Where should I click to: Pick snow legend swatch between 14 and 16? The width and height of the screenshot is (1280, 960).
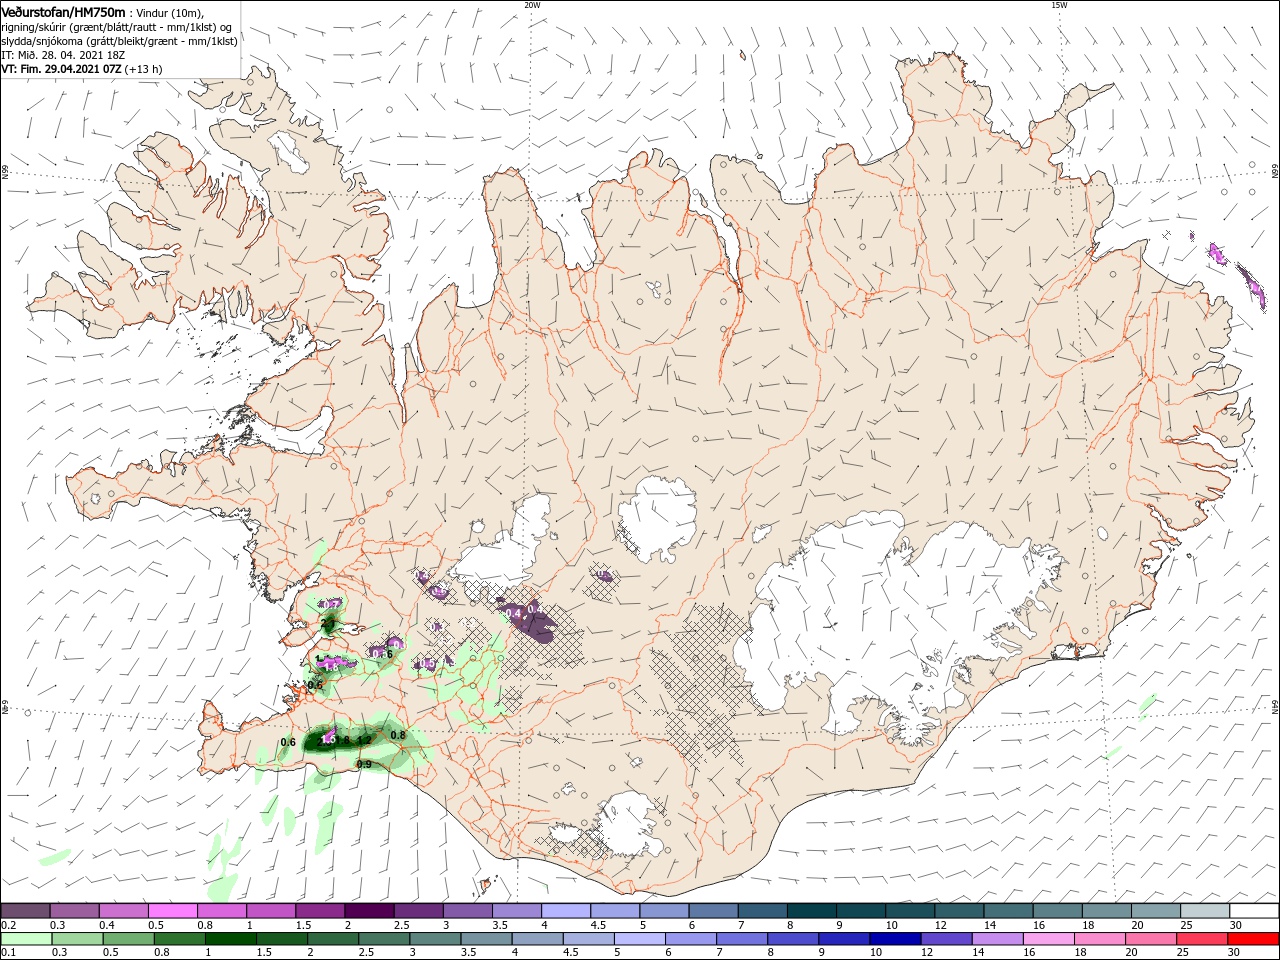1008,911
